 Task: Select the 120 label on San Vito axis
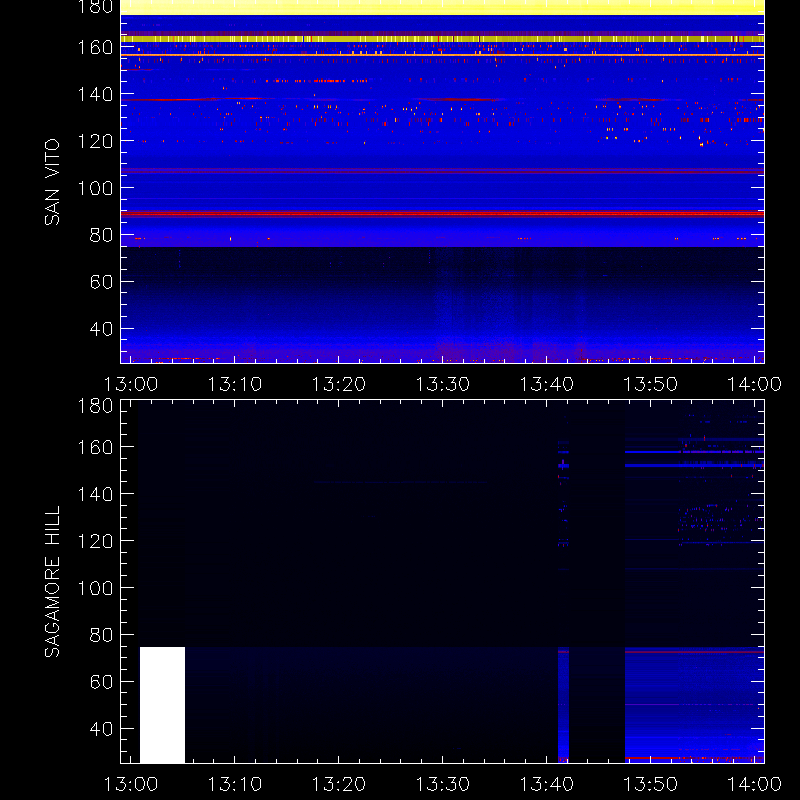[95, 141]
